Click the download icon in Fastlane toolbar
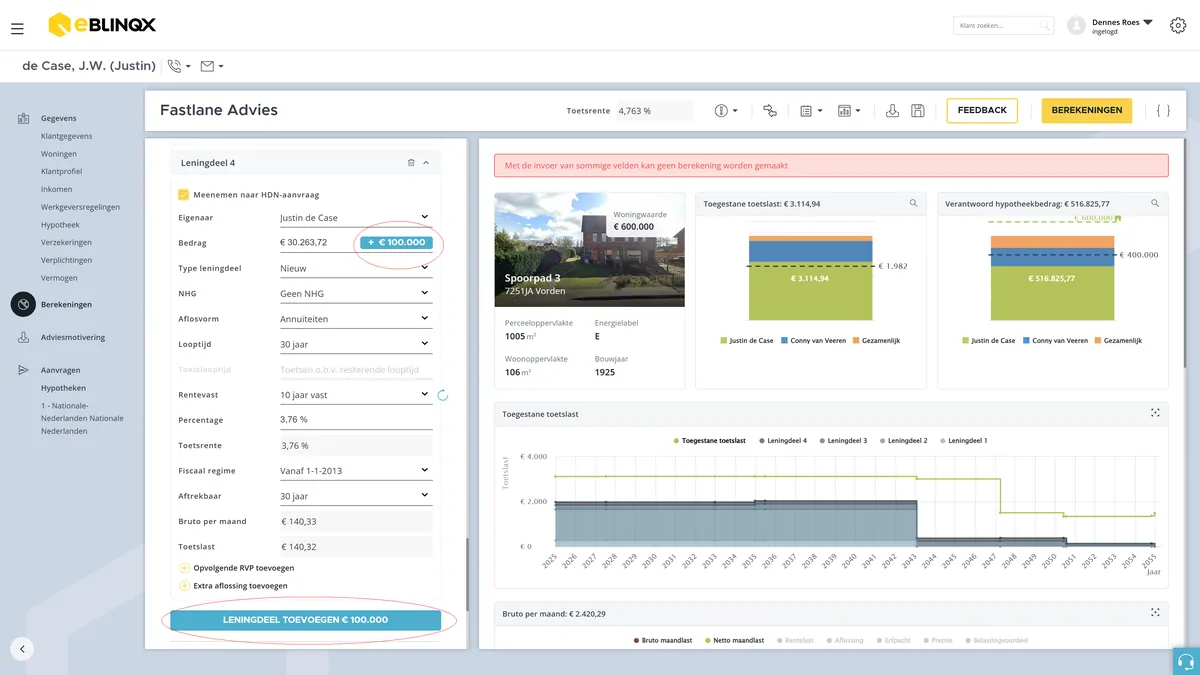The height and width of the screenshot is (675, 1200). pyautogui.click(x=893, y=110)
